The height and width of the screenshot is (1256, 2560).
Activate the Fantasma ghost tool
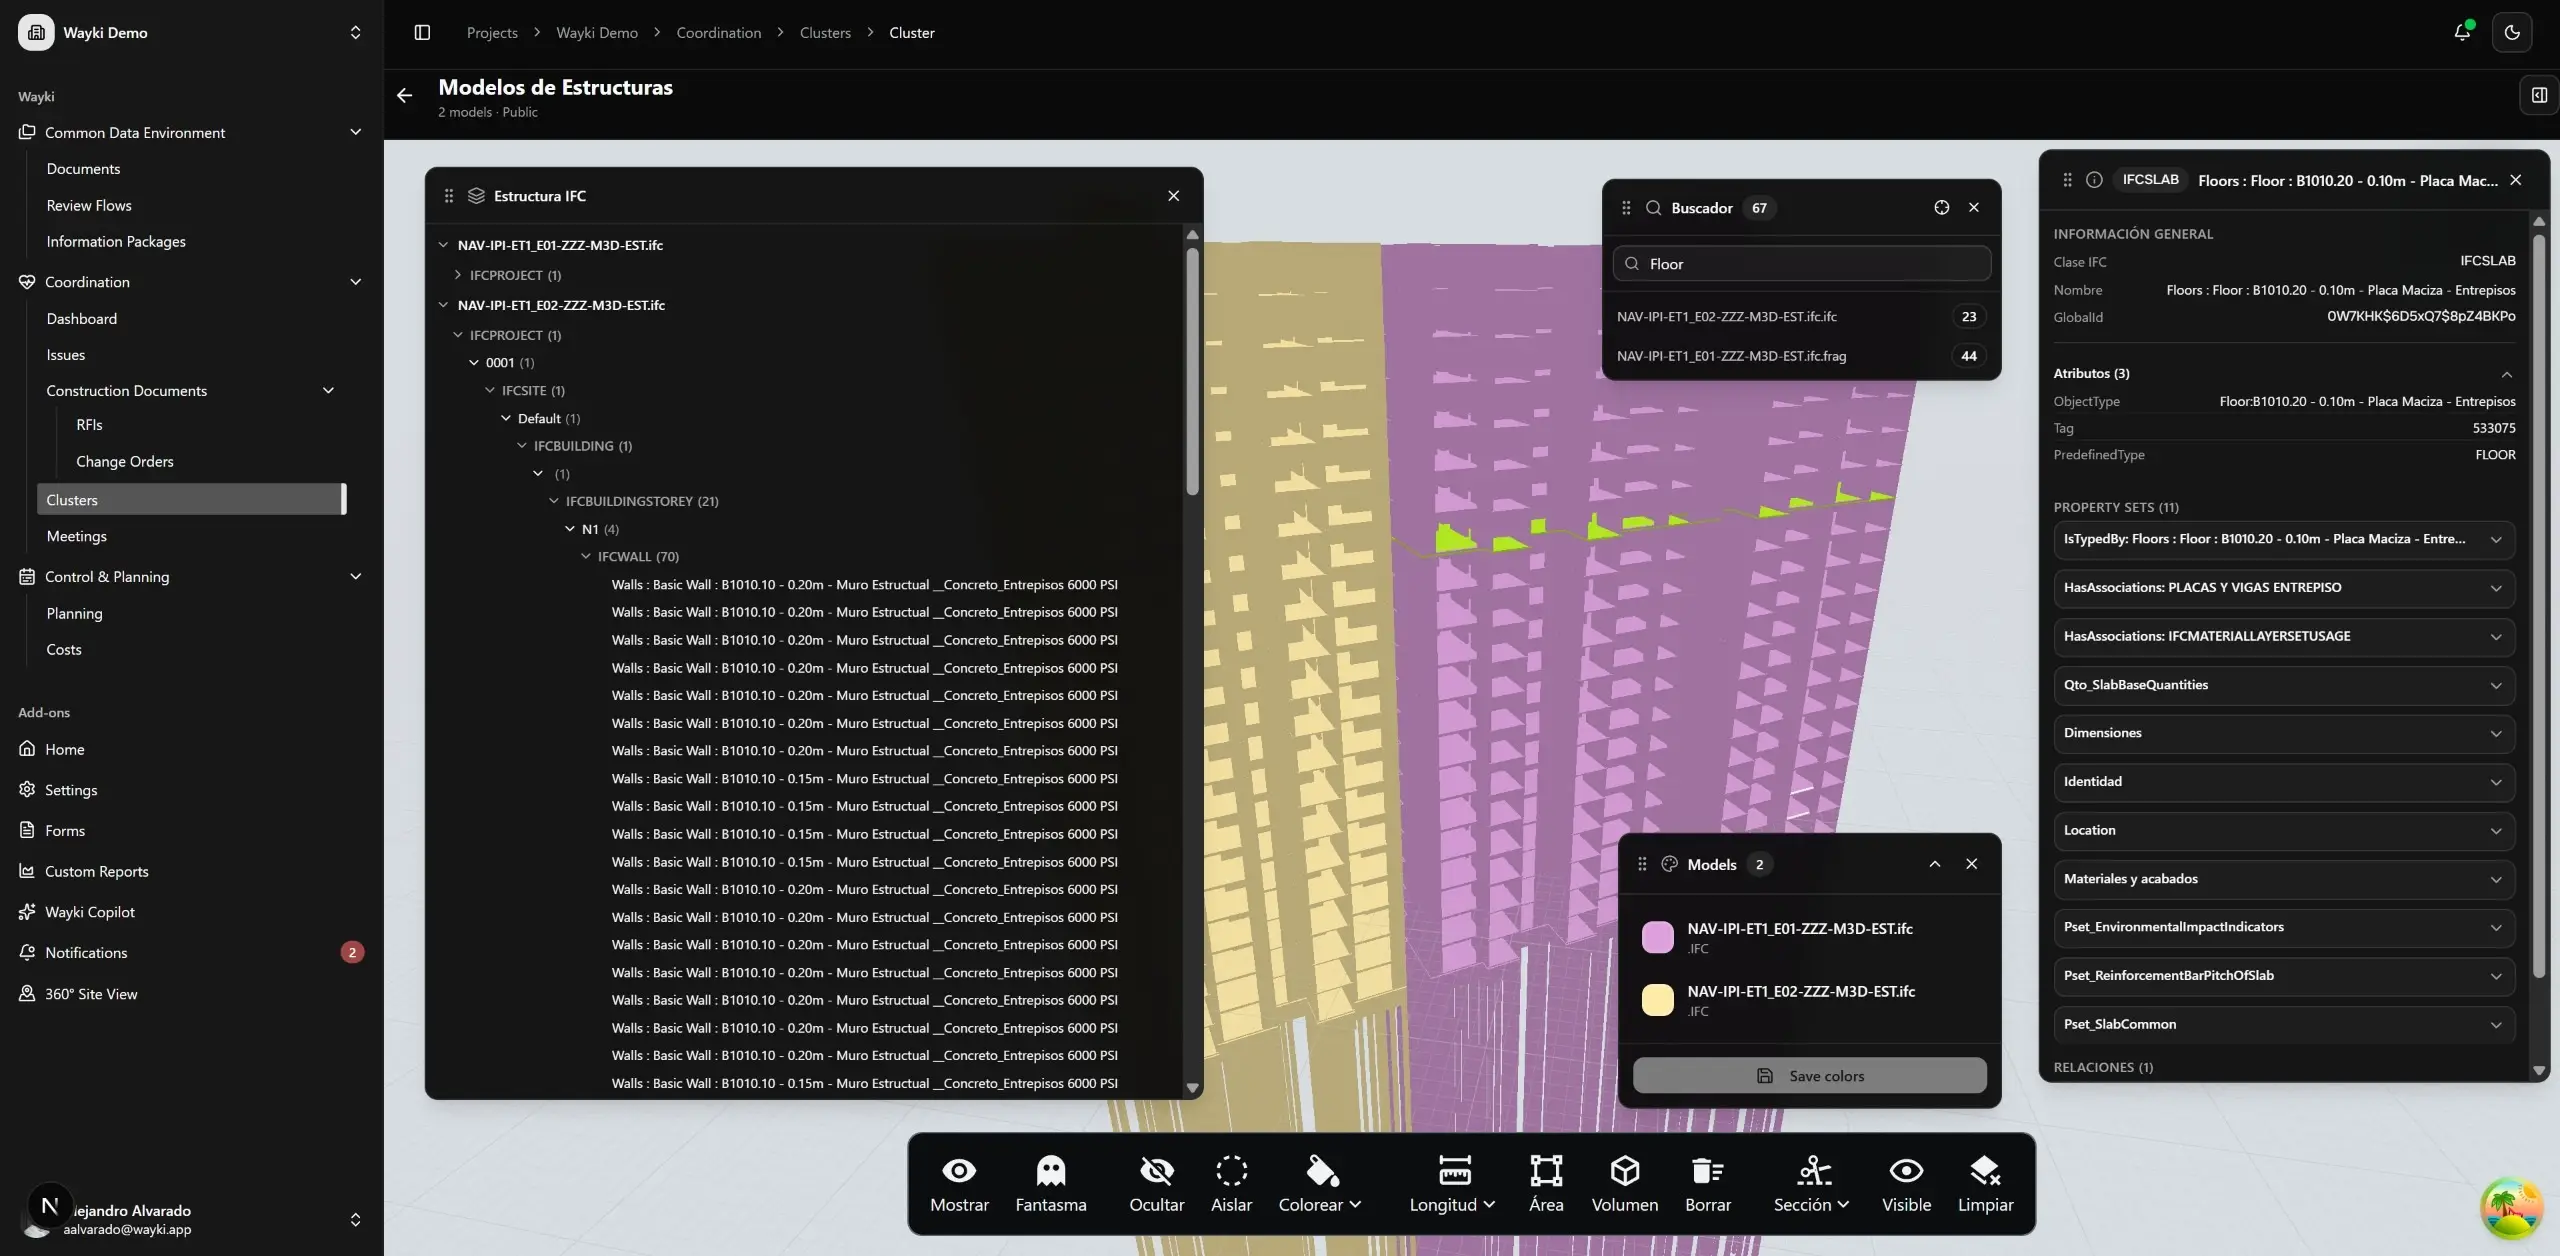[1050, 1184]
